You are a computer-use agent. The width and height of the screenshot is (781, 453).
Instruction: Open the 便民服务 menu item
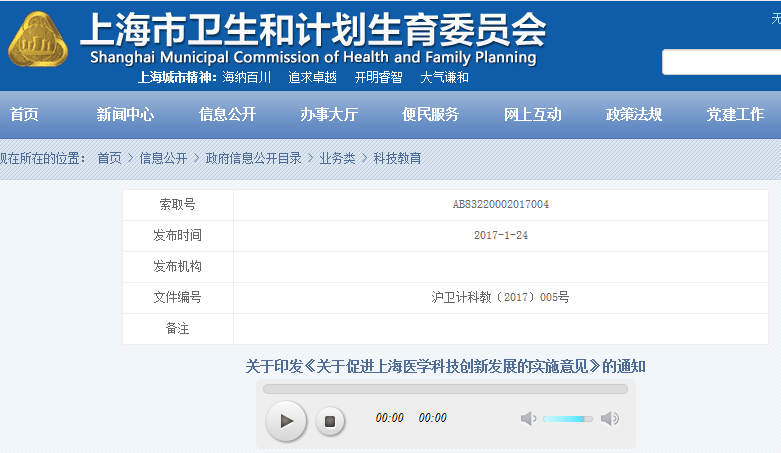tap(430, 115)
